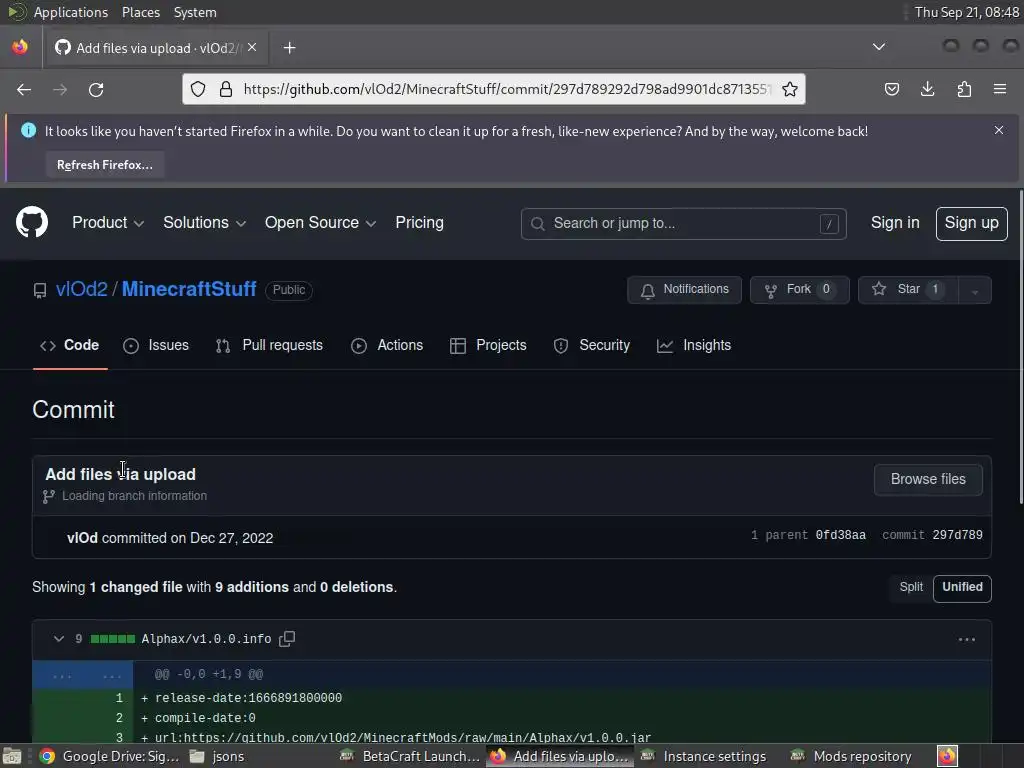Click the Firefox icon in the bottom tray
This screenshot has height=768, width=1024.
pyautogui.click(x=947, y=756)
